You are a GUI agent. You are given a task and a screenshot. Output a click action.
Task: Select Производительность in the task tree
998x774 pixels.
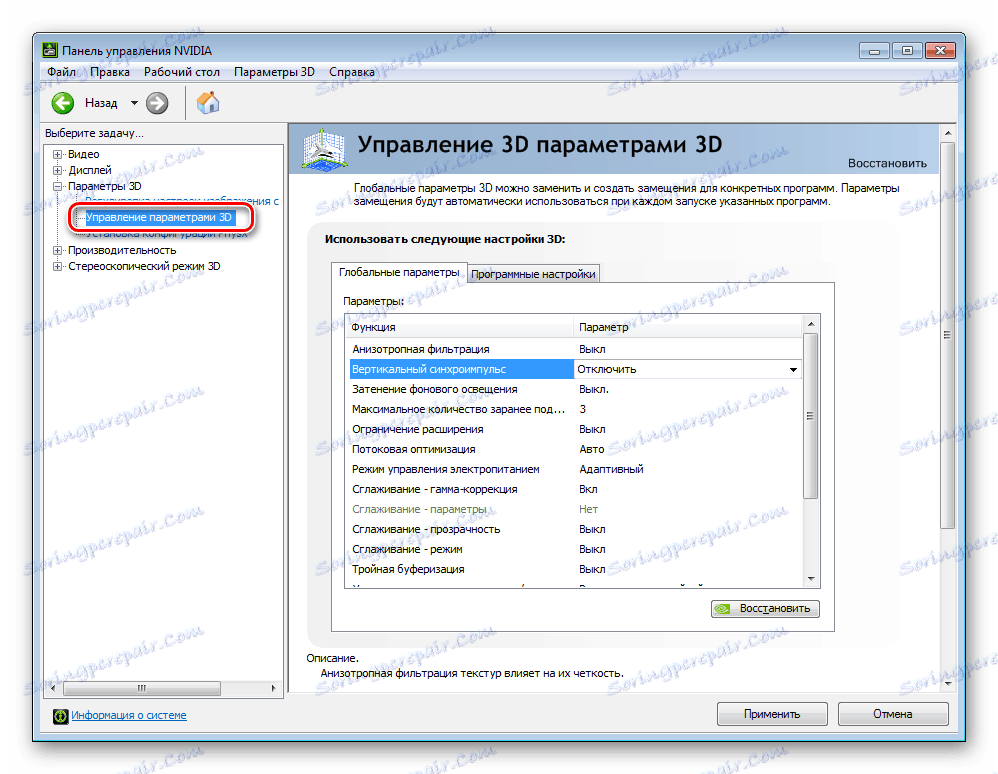[122, 250]
